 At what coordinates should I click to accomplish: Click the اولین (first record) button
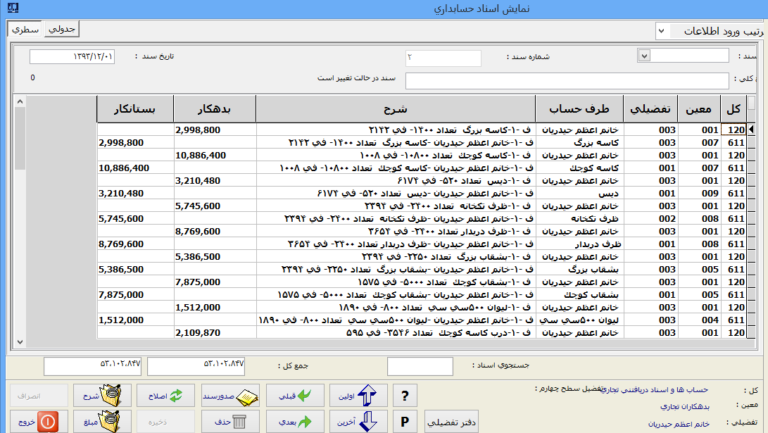click(x=357, y=395)
